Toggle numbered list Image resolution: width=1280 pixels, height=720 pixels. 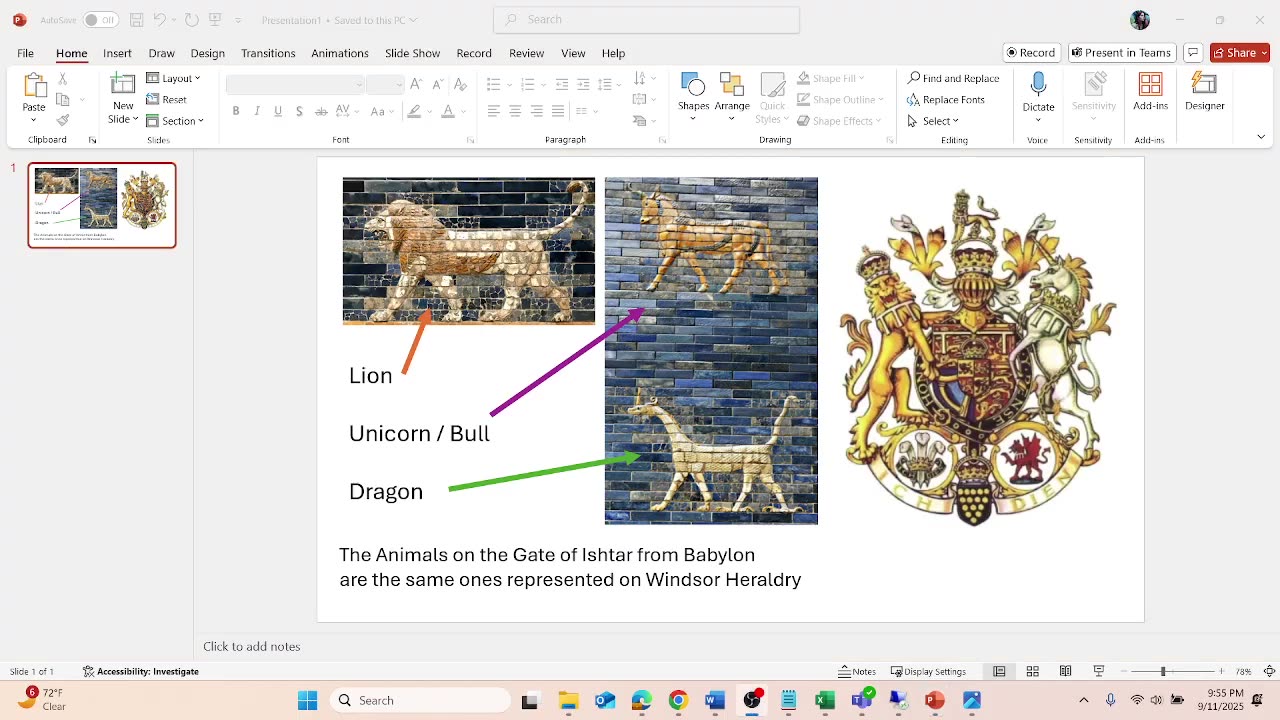[x=527, y=84]
